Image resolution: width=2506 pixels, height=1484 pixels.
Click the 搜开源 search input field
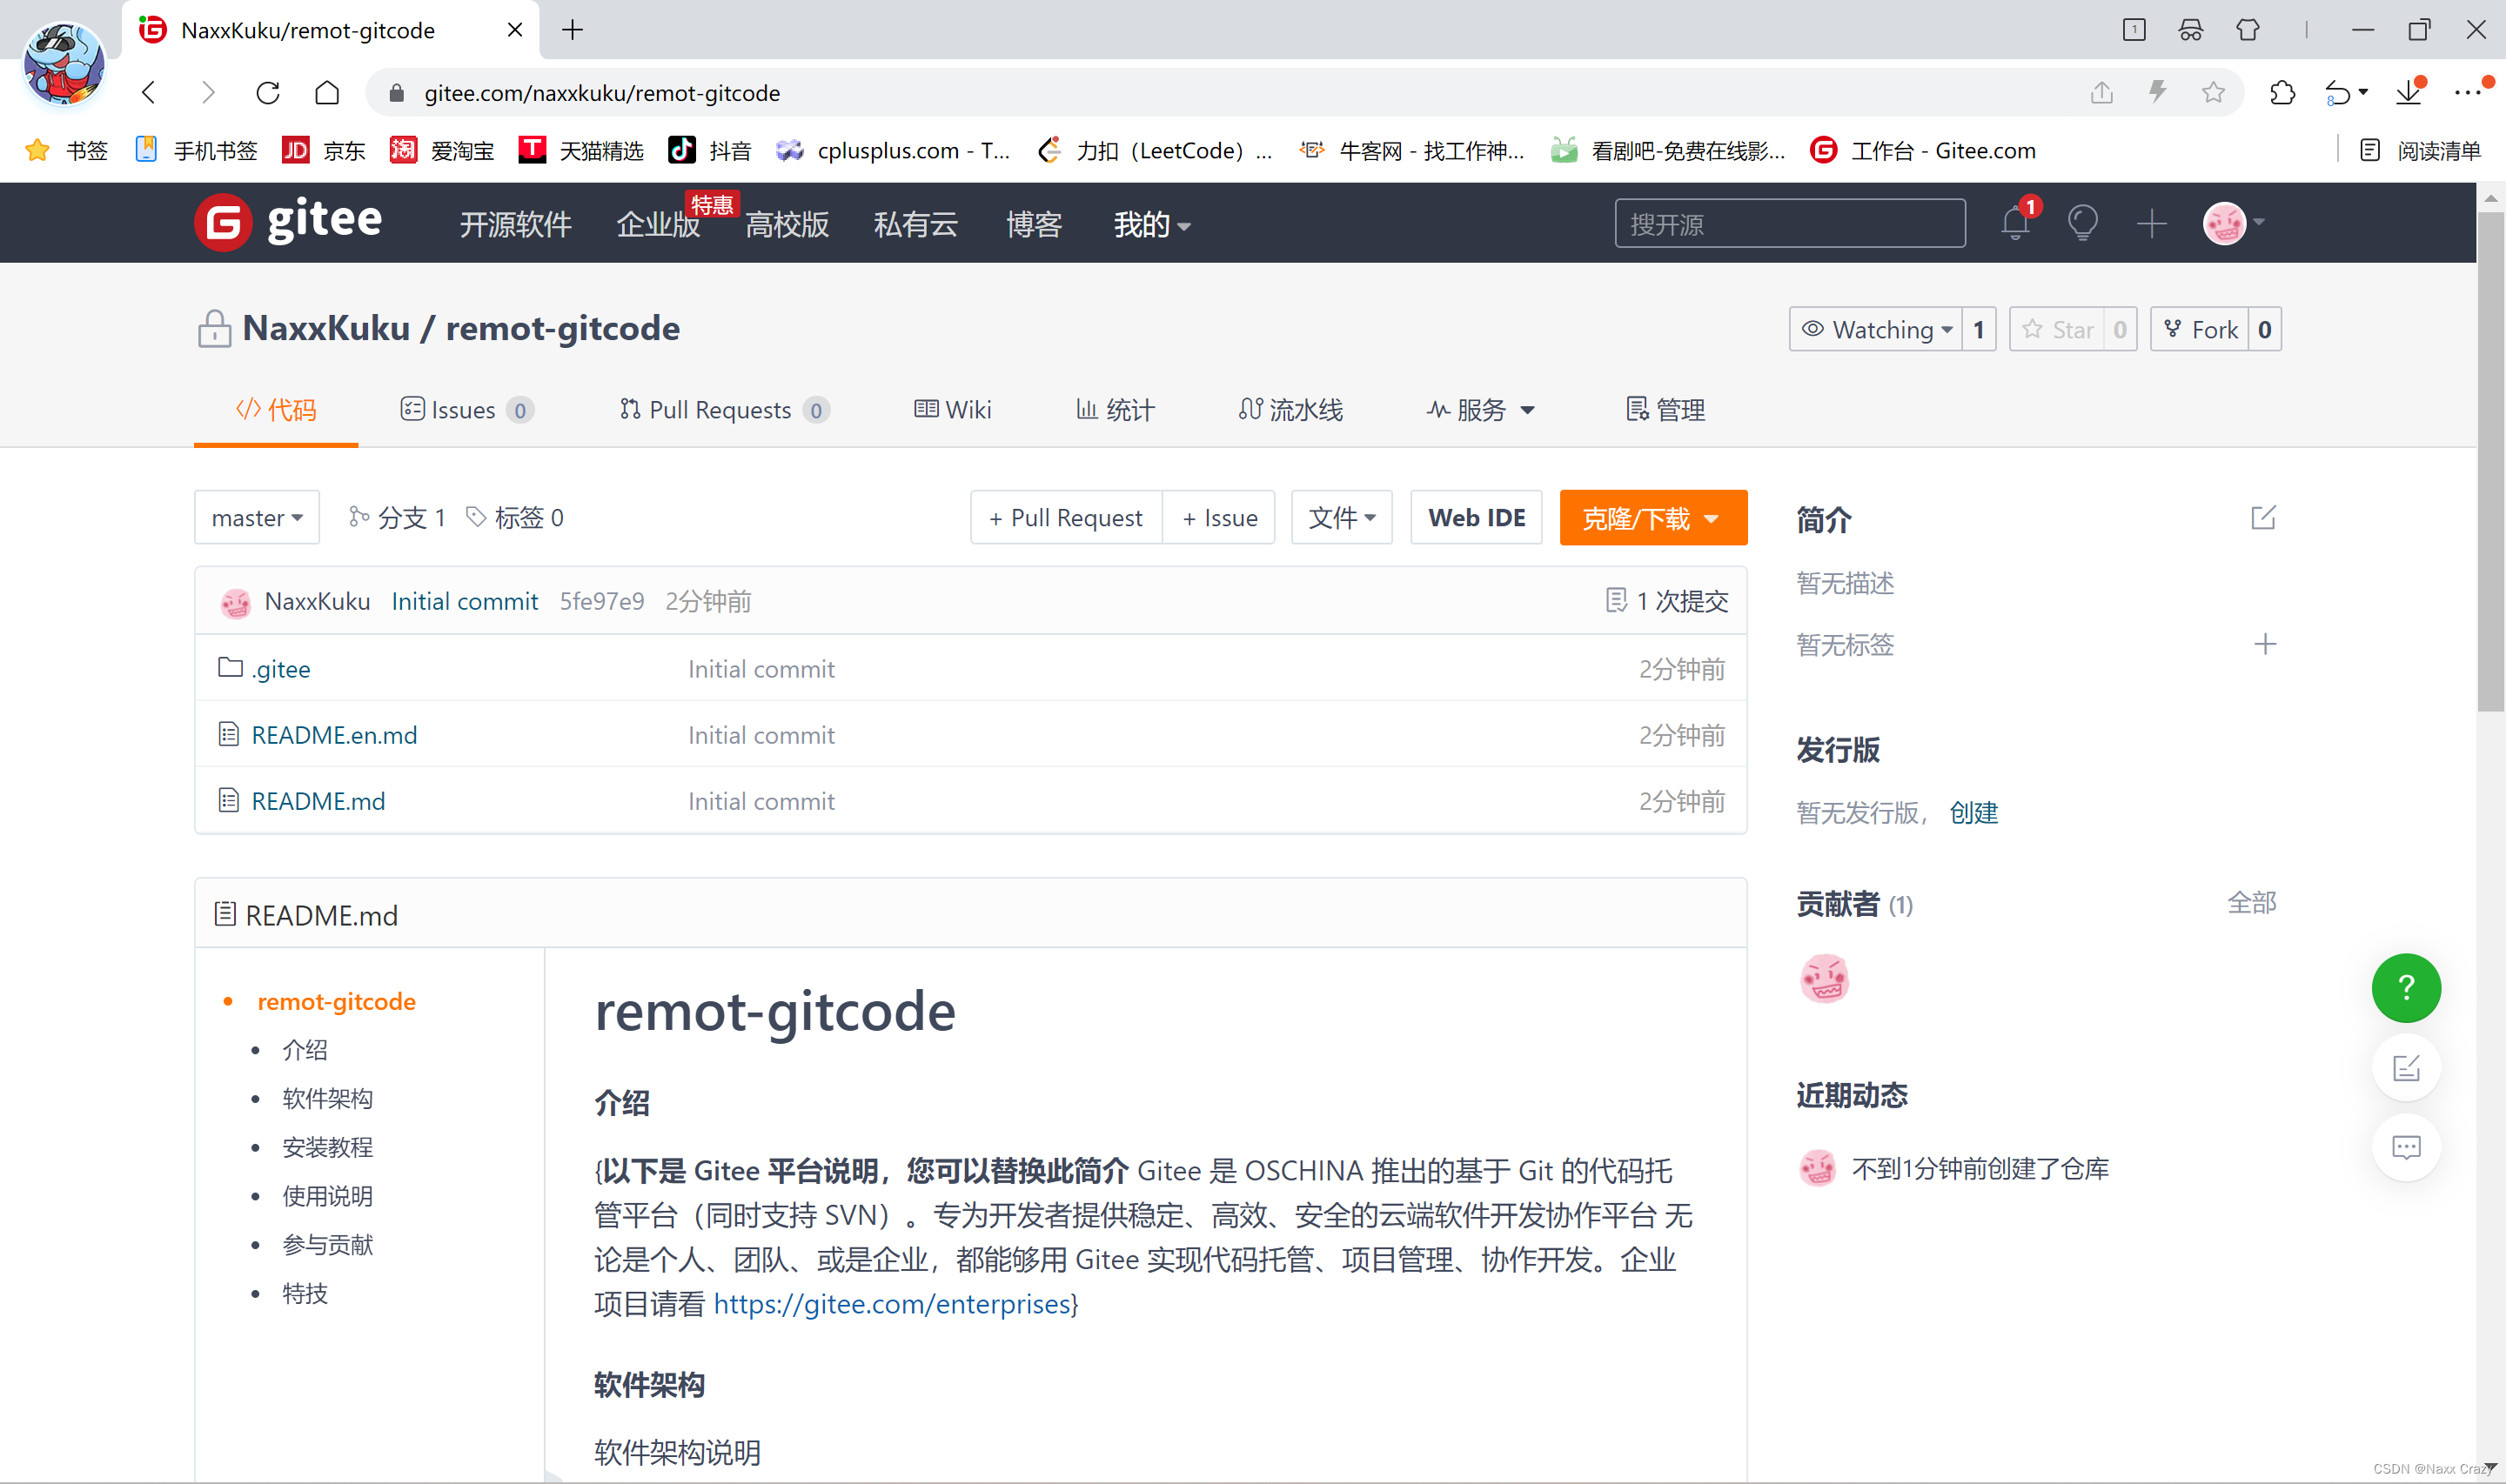1789,223
